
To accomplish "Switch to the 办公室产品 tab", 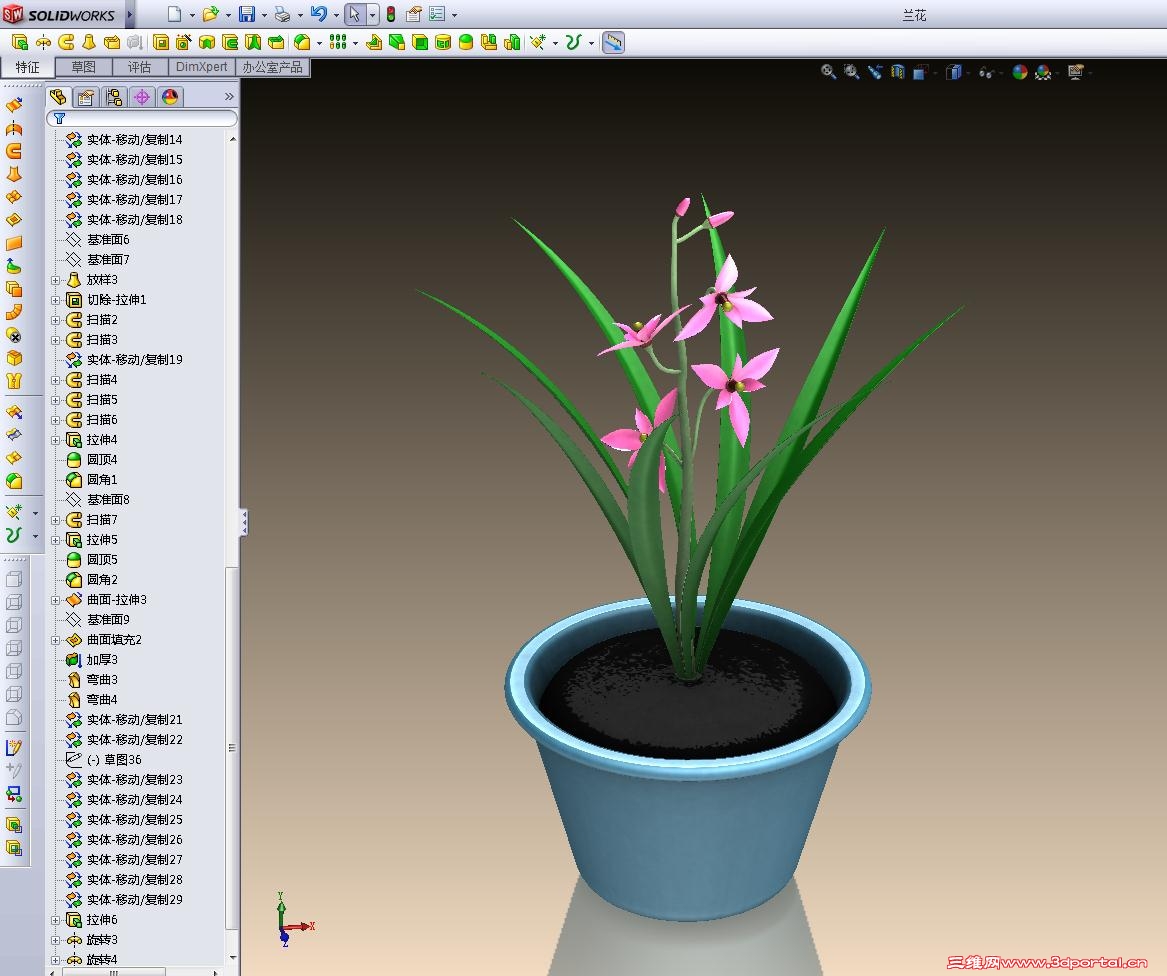I will click(x=272, y=67).
